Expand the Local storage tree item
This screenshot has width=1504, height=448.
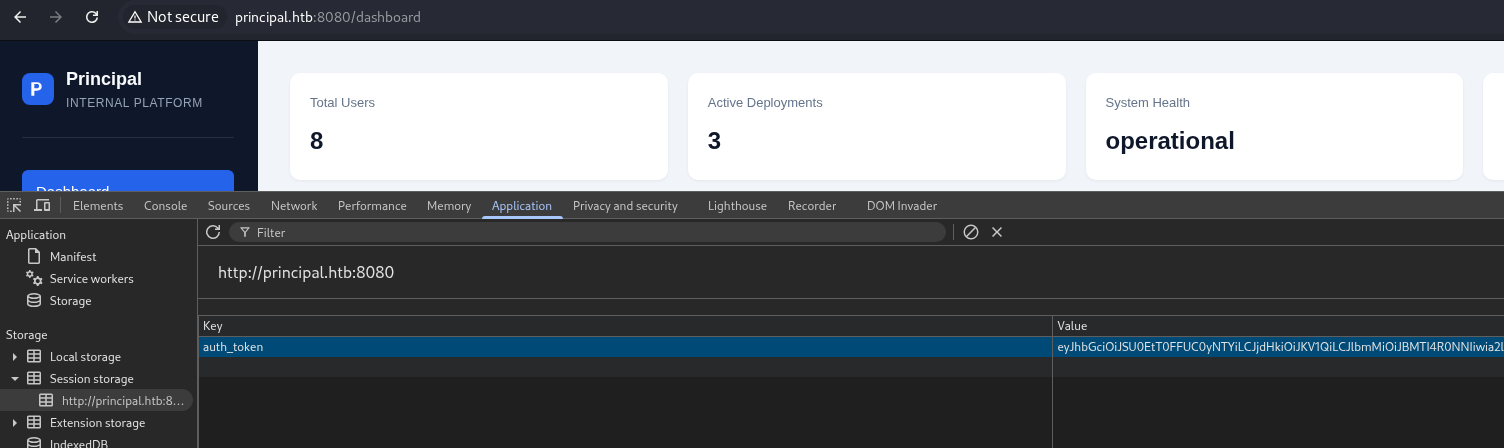coord(14,357)
